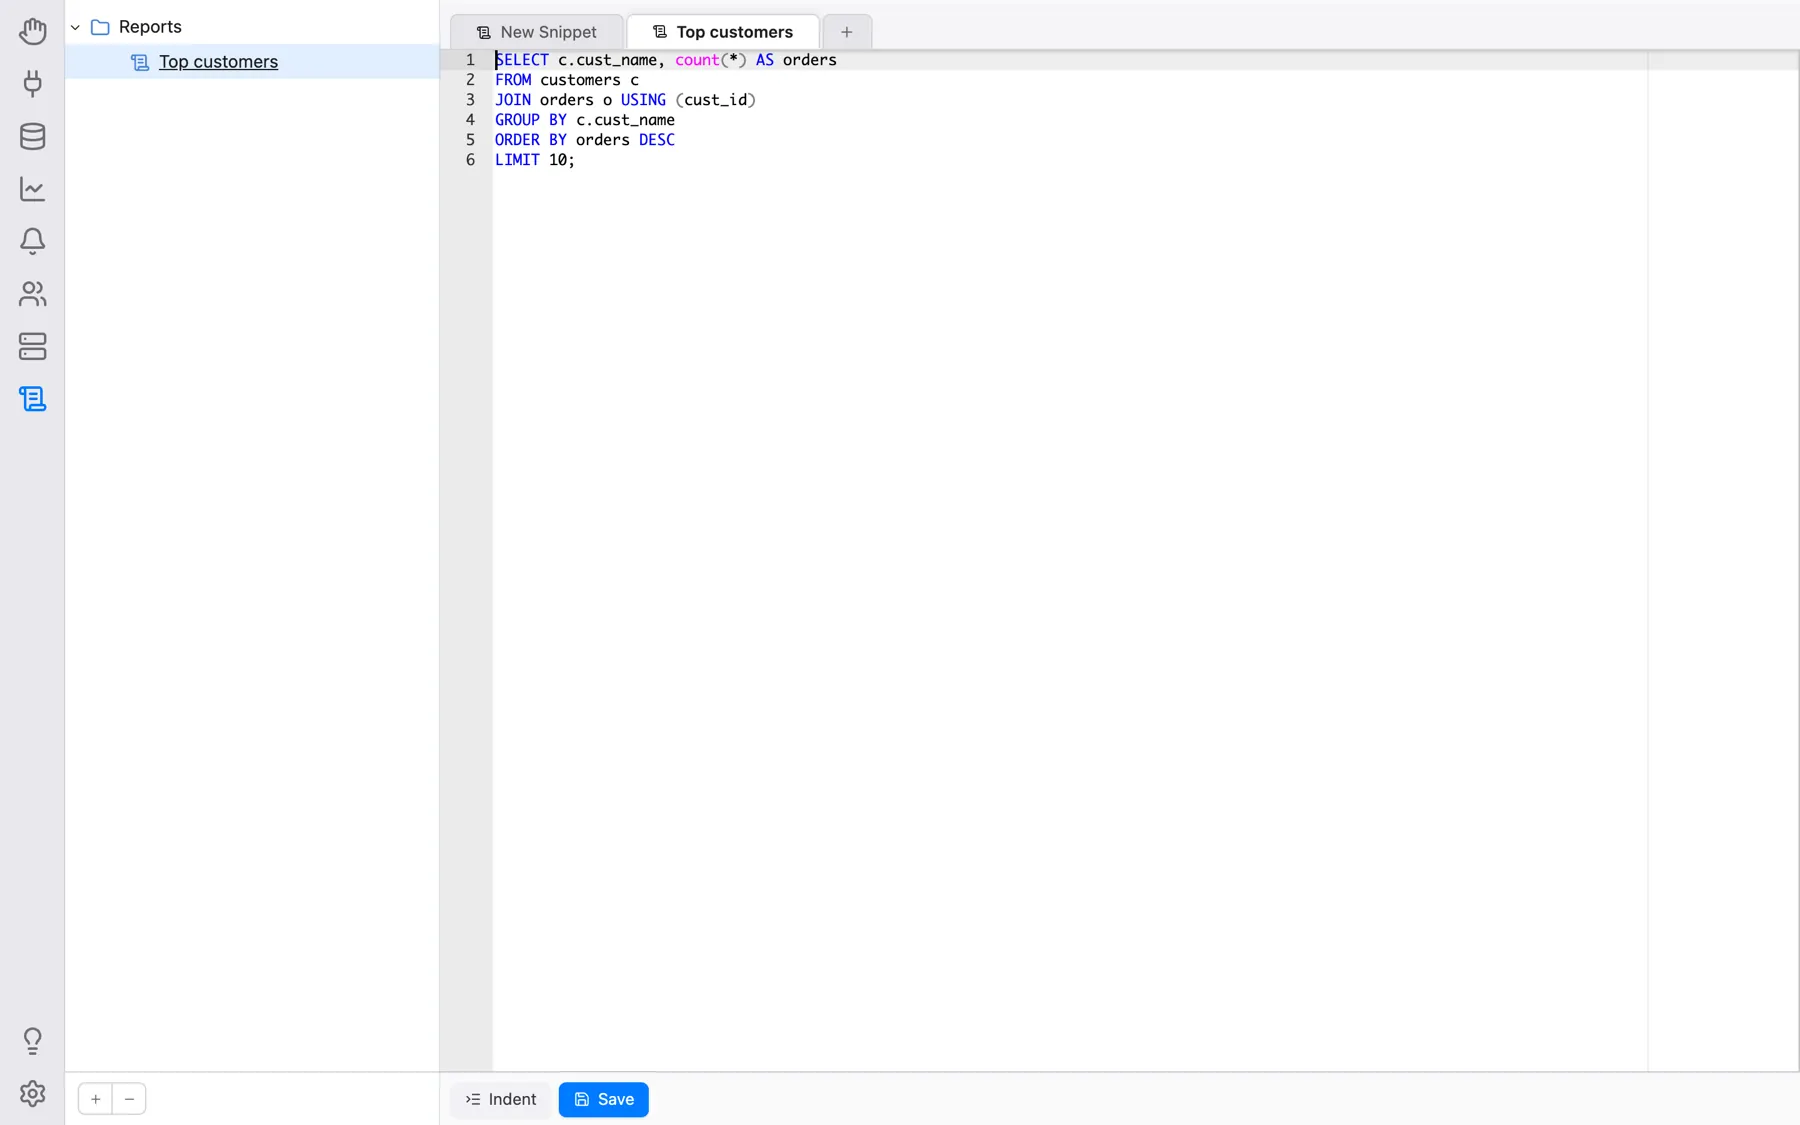Open the database cylinder icon
The width and height of the screenshot is (1800, 1125).
32,136
